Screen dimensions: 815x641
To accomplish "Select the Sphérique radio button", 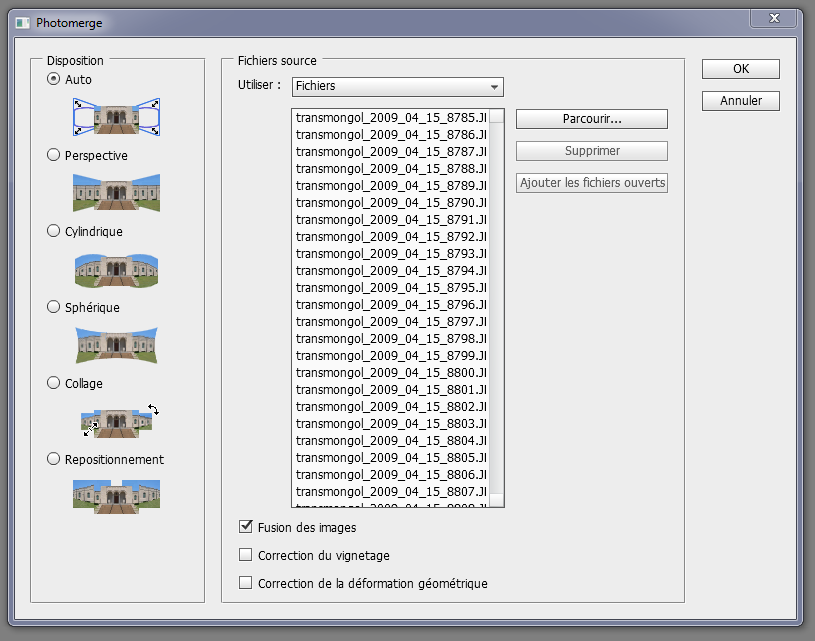I will click(x=54, y=307).
